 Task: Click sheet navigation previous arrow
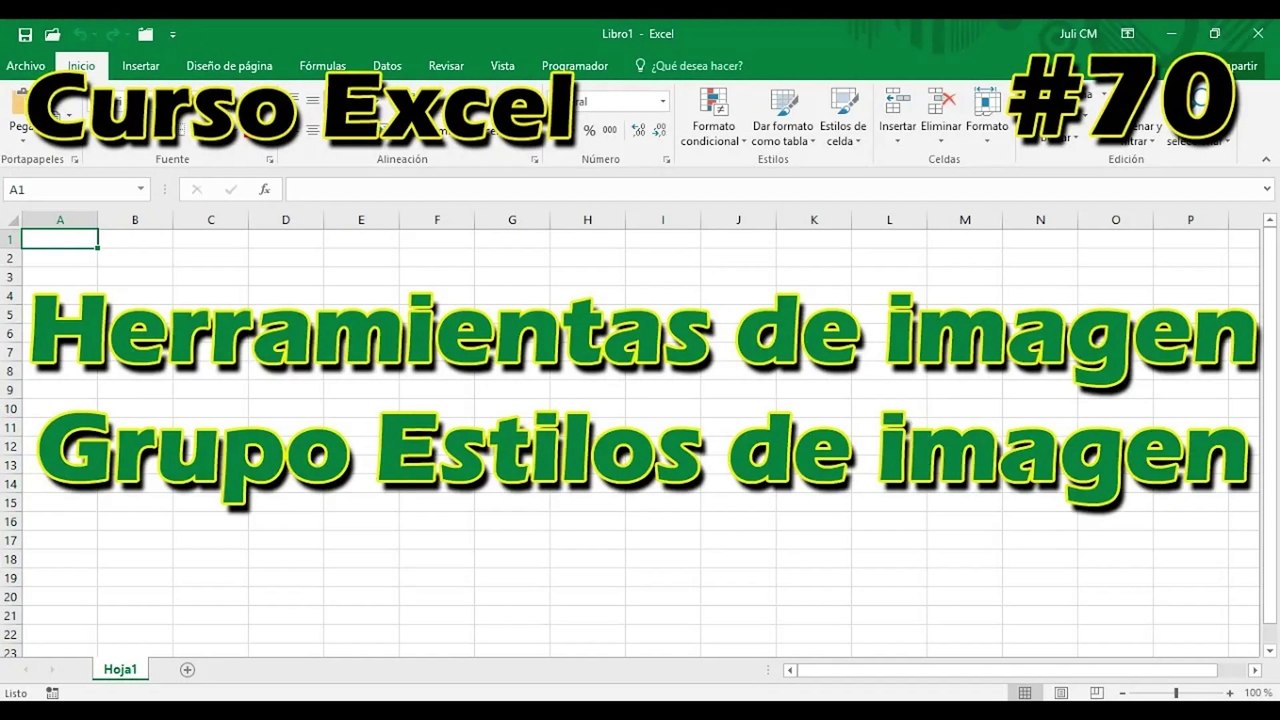point(25,670)
